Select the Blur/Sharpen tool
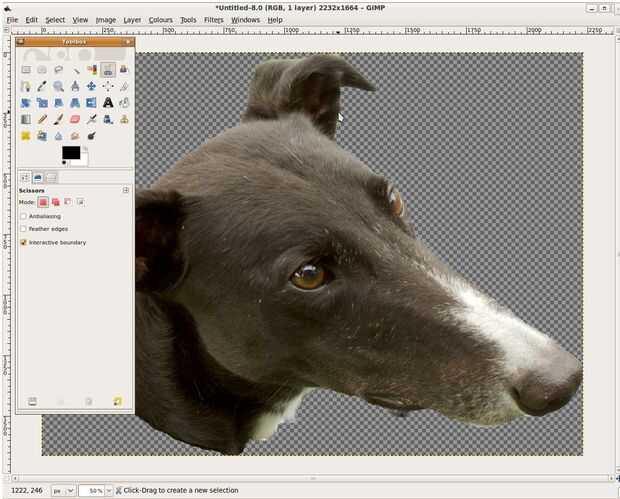The image size is (620, 499). click(59, 136)
